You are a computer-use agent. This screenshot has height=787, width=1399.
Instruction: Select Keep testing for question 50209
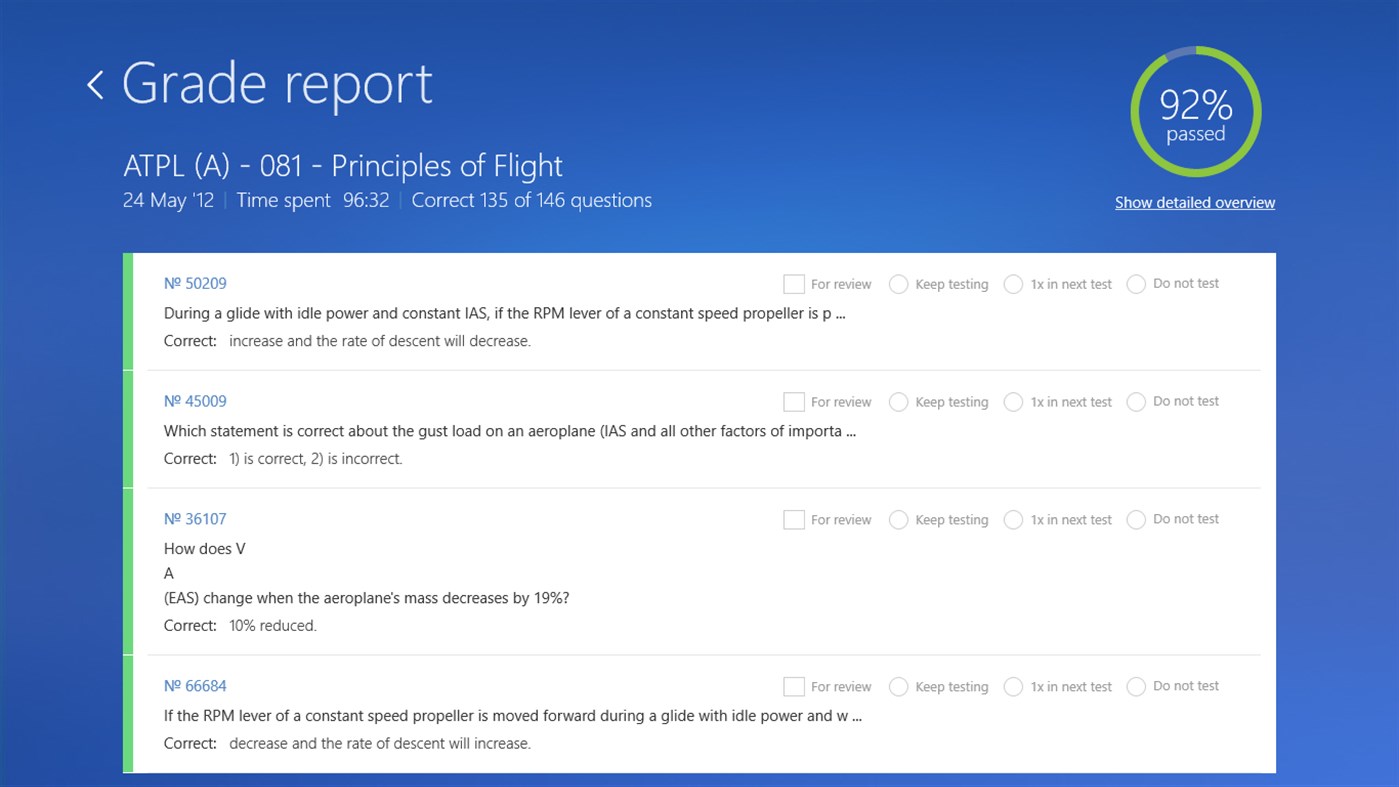pos(898,284)
